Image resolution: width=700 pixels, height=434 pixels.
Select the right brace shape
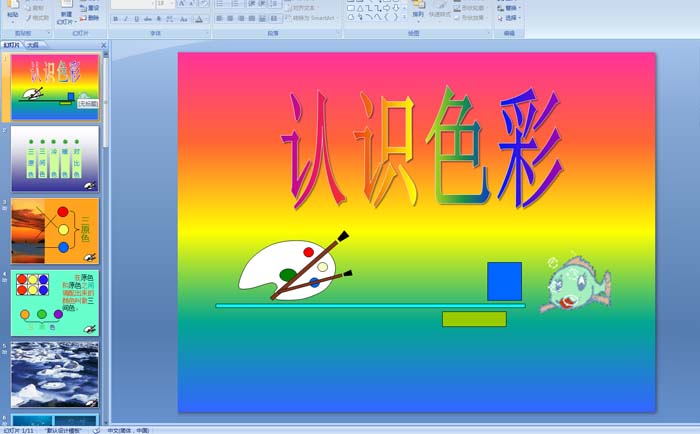(396, 17)
